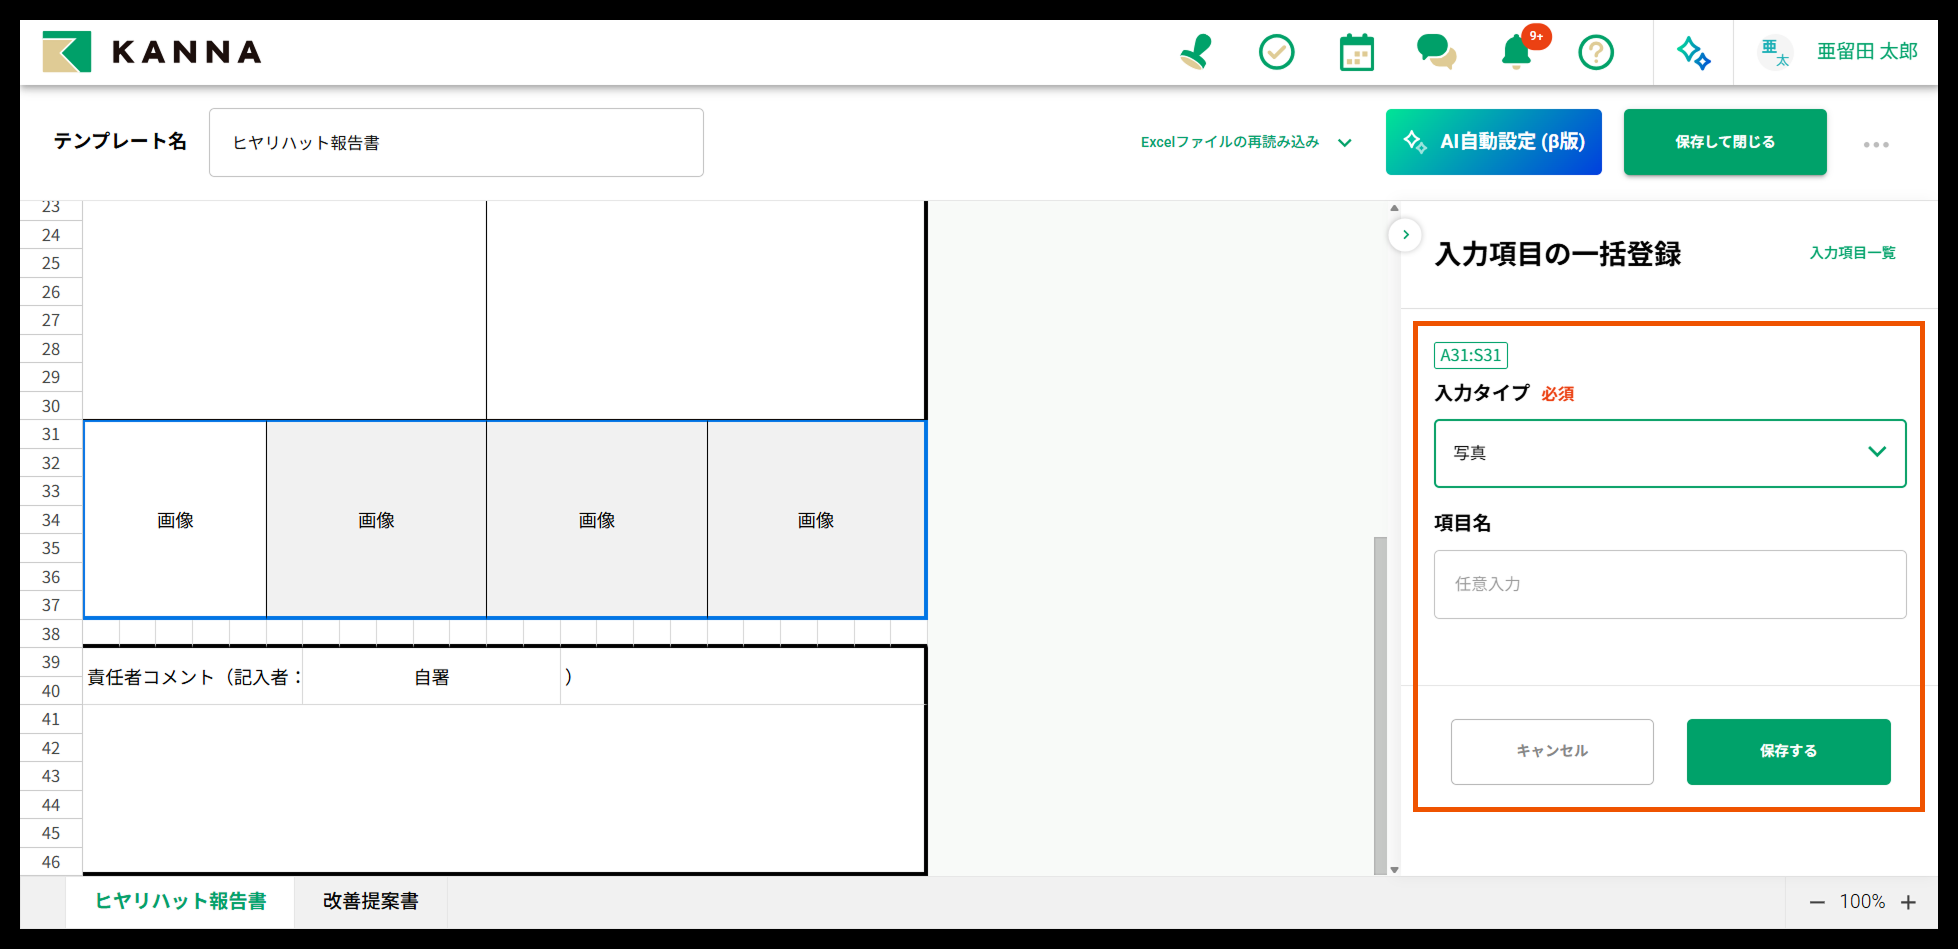Expand the 入力タイプ 写真 dropdown
The image size is (1958, 949).
point(1669,453)
